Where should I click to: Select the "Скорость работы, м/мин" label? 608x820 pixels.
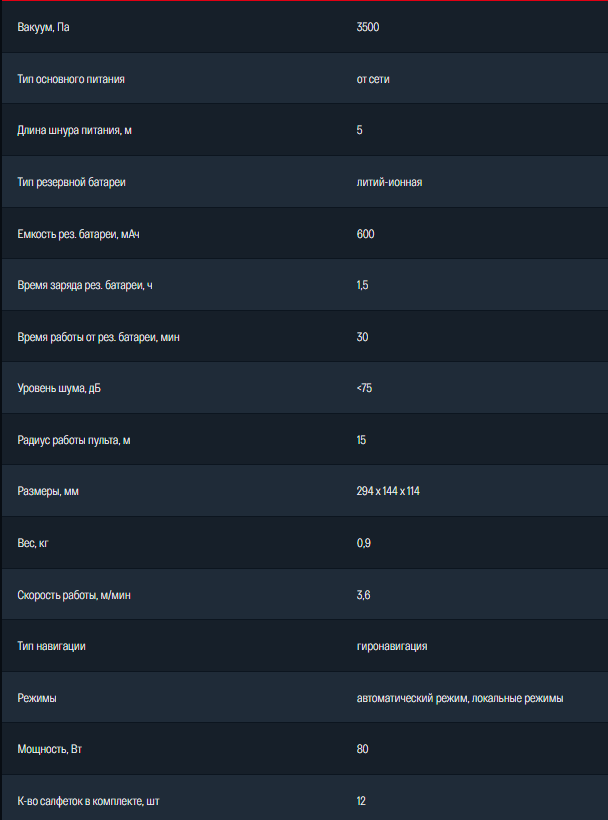74,595
